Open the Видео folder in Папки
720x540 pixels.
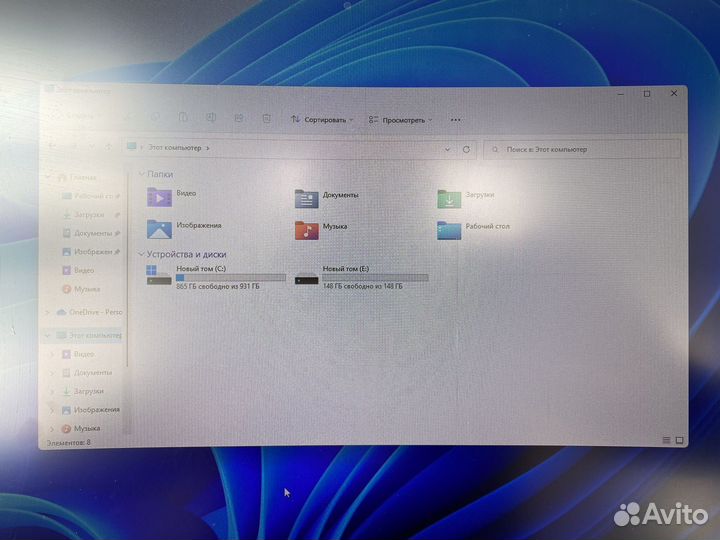point(159,197)
